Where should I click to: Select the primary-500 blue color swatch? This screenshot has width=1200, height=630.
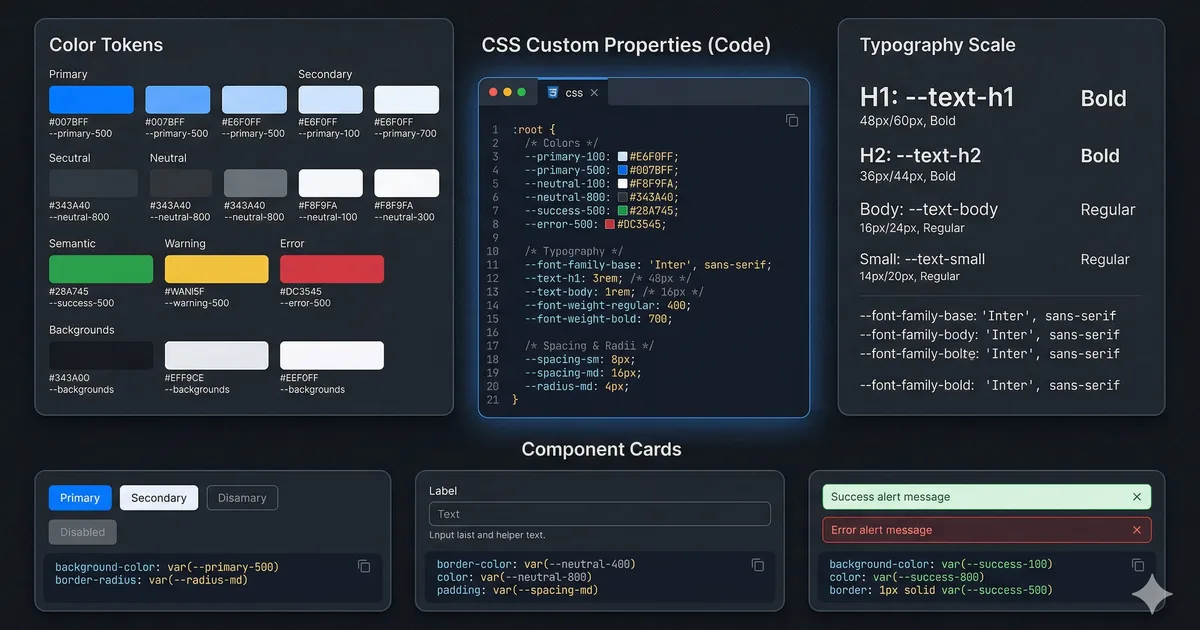coord(91,99)
